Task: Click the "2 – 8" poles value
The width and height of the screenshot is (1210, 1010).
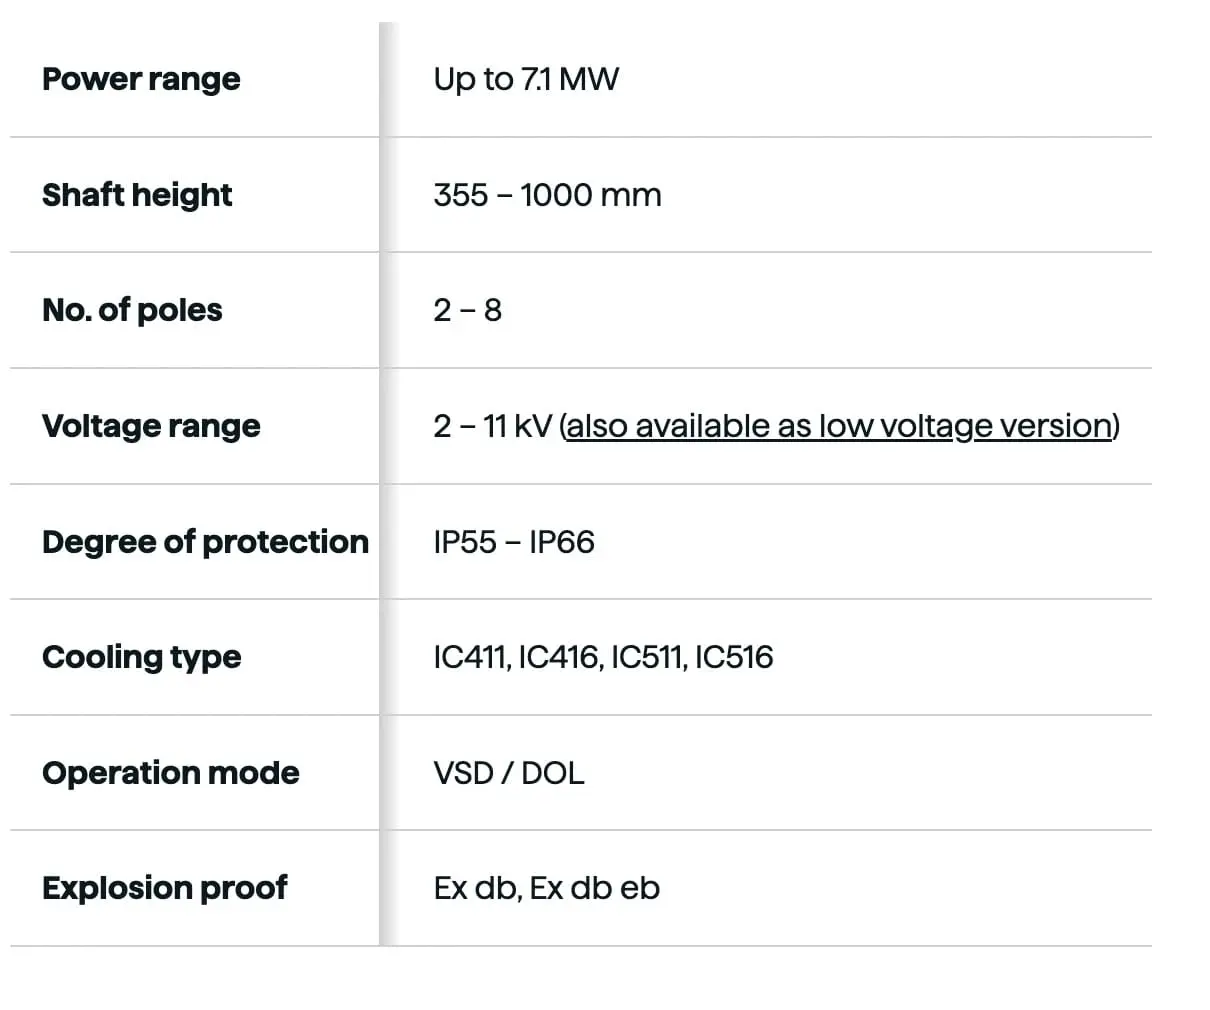Action: click(467, 310)
